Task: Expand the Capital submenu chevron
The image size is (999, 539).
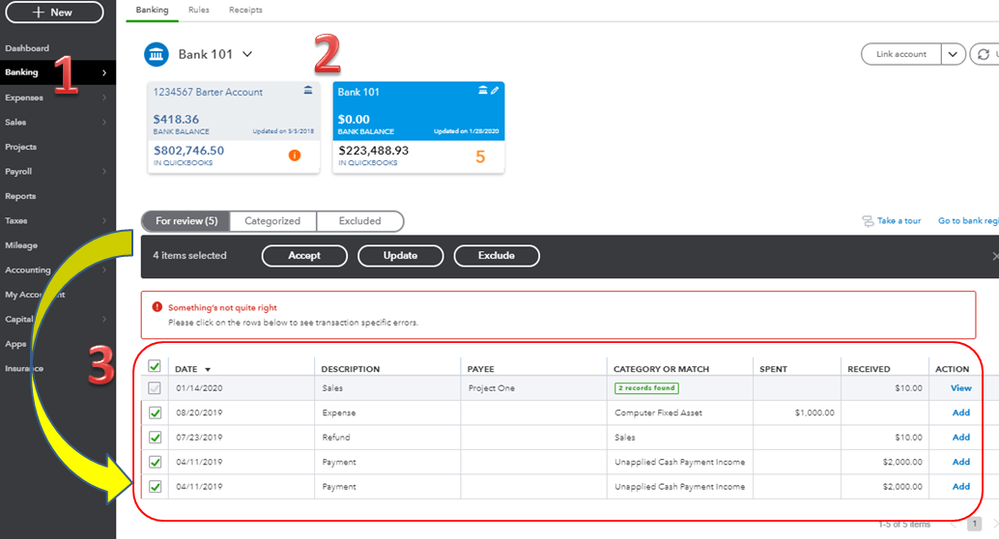Action: (104, 319)
